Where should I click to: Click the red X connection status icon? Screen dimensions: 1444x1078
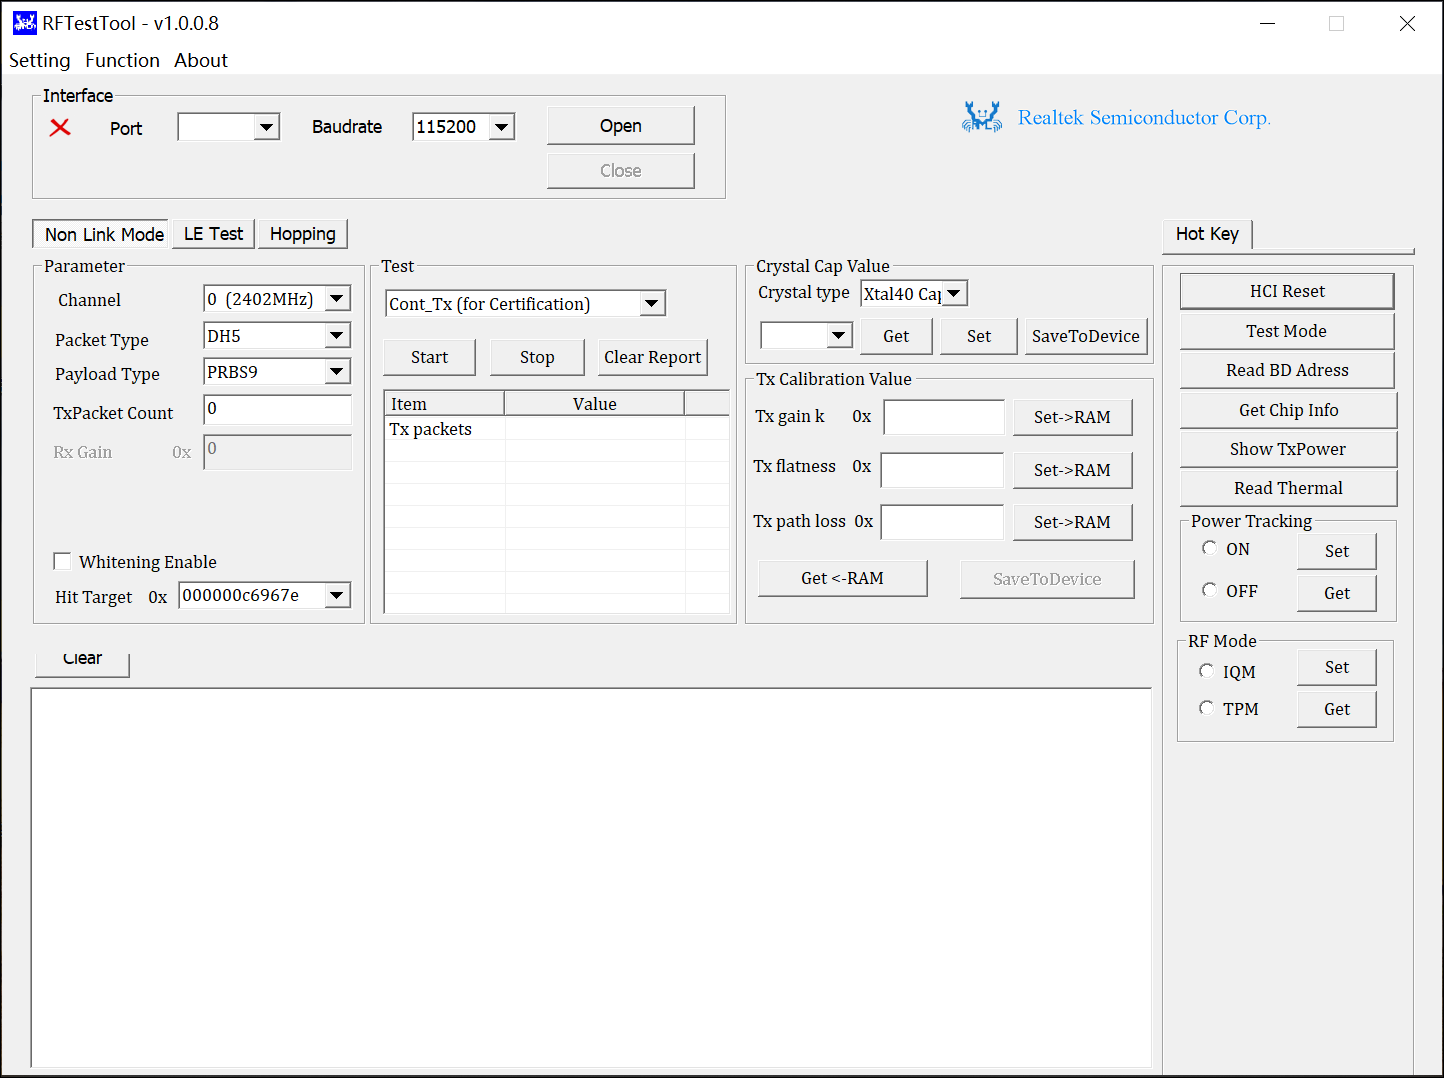click(x=60, y=127)
